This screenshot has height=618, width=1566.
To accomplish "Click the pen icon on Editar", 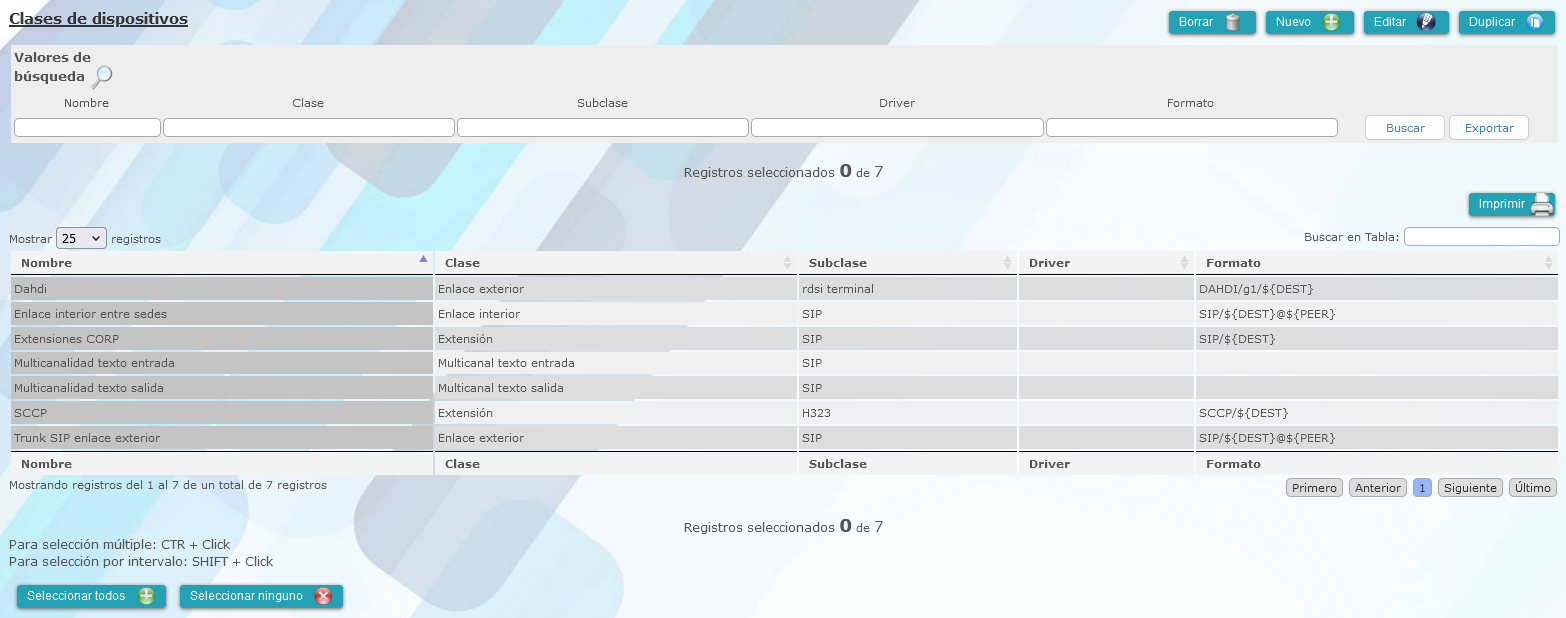I will (1427, 22).
